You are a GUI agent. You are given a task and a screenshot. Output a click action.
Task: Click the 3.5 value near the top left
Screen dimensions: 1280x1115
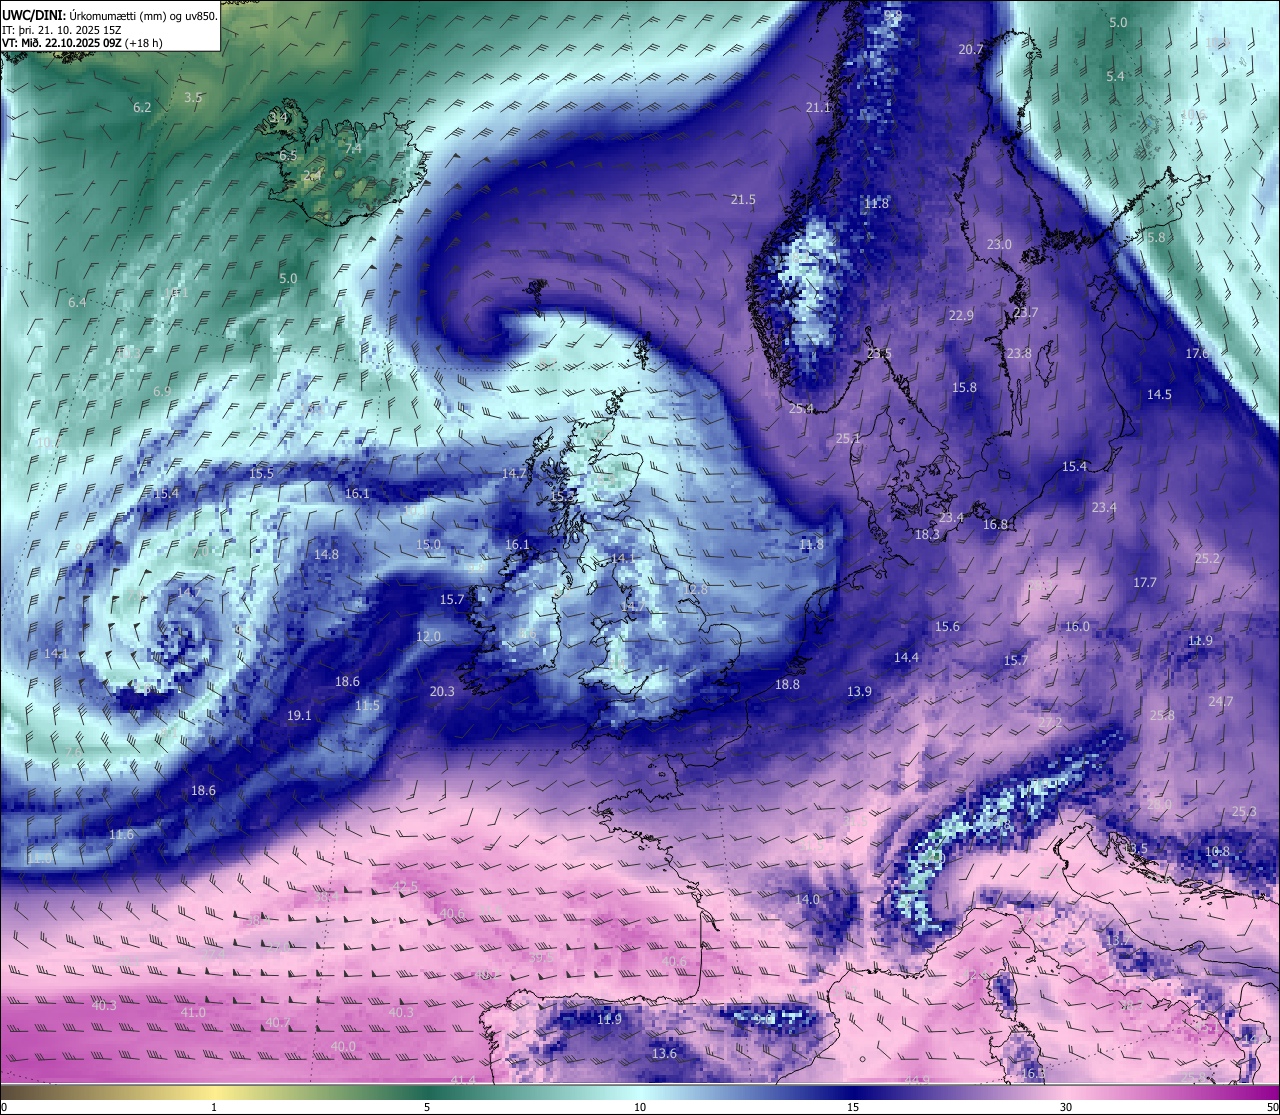click(193, 97)
